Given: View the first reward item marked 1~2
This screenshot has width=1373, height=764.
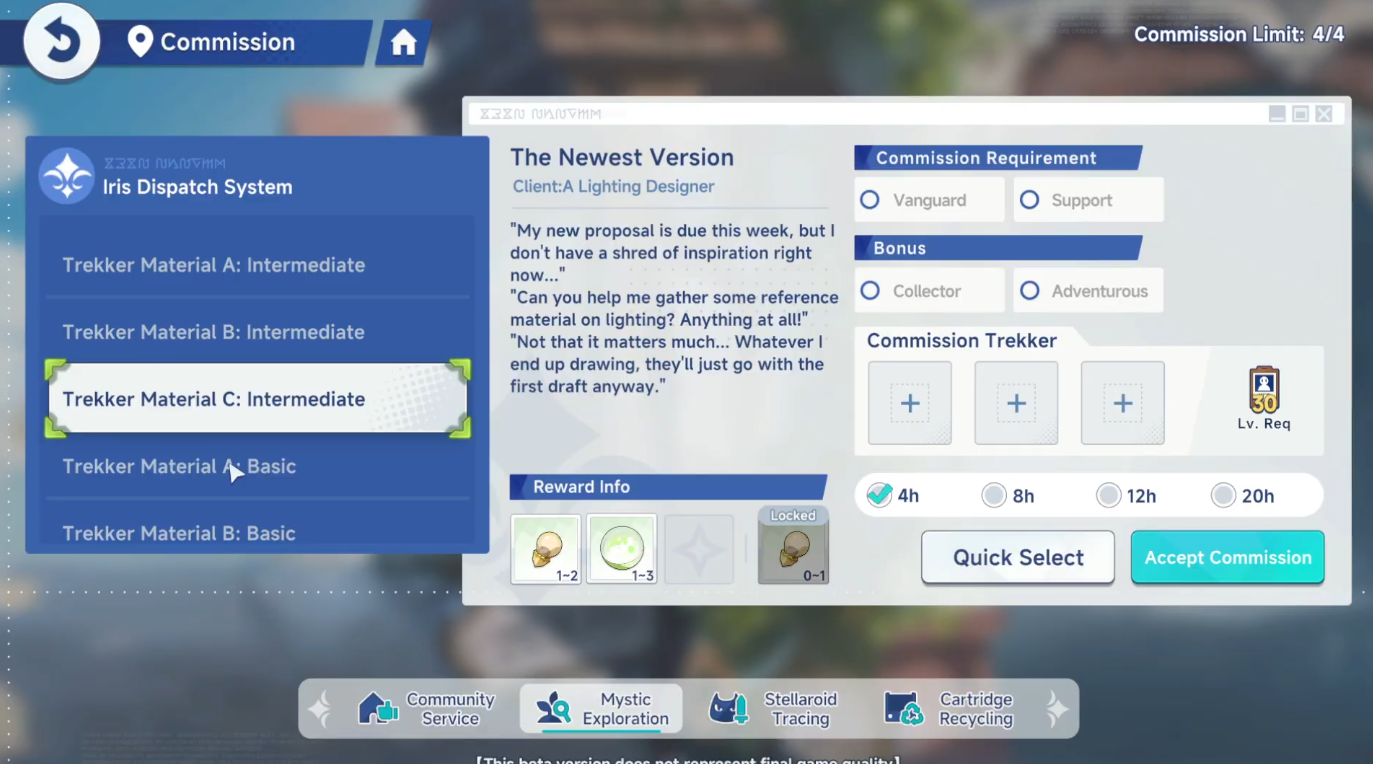Looking at the screenshot, I should pos(545,549).
